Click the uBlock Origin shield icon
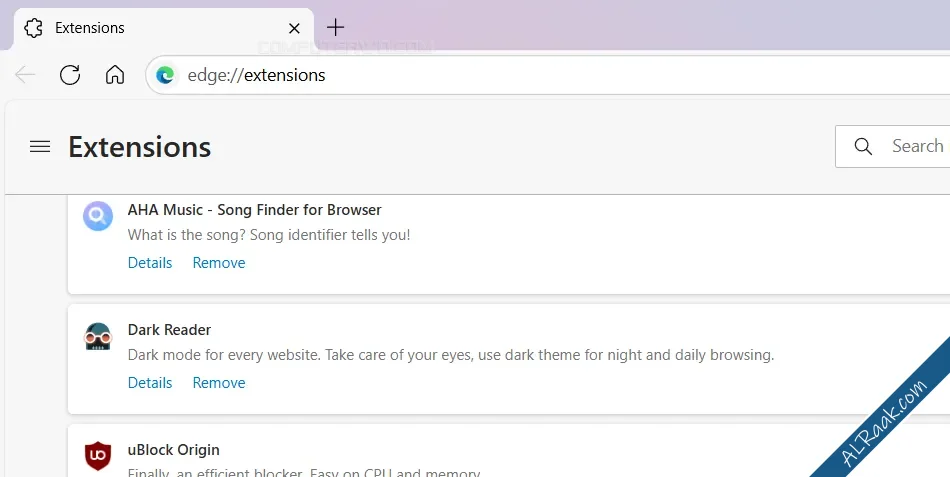The height and width of the screenshot is (477, 950). (98, 456)
